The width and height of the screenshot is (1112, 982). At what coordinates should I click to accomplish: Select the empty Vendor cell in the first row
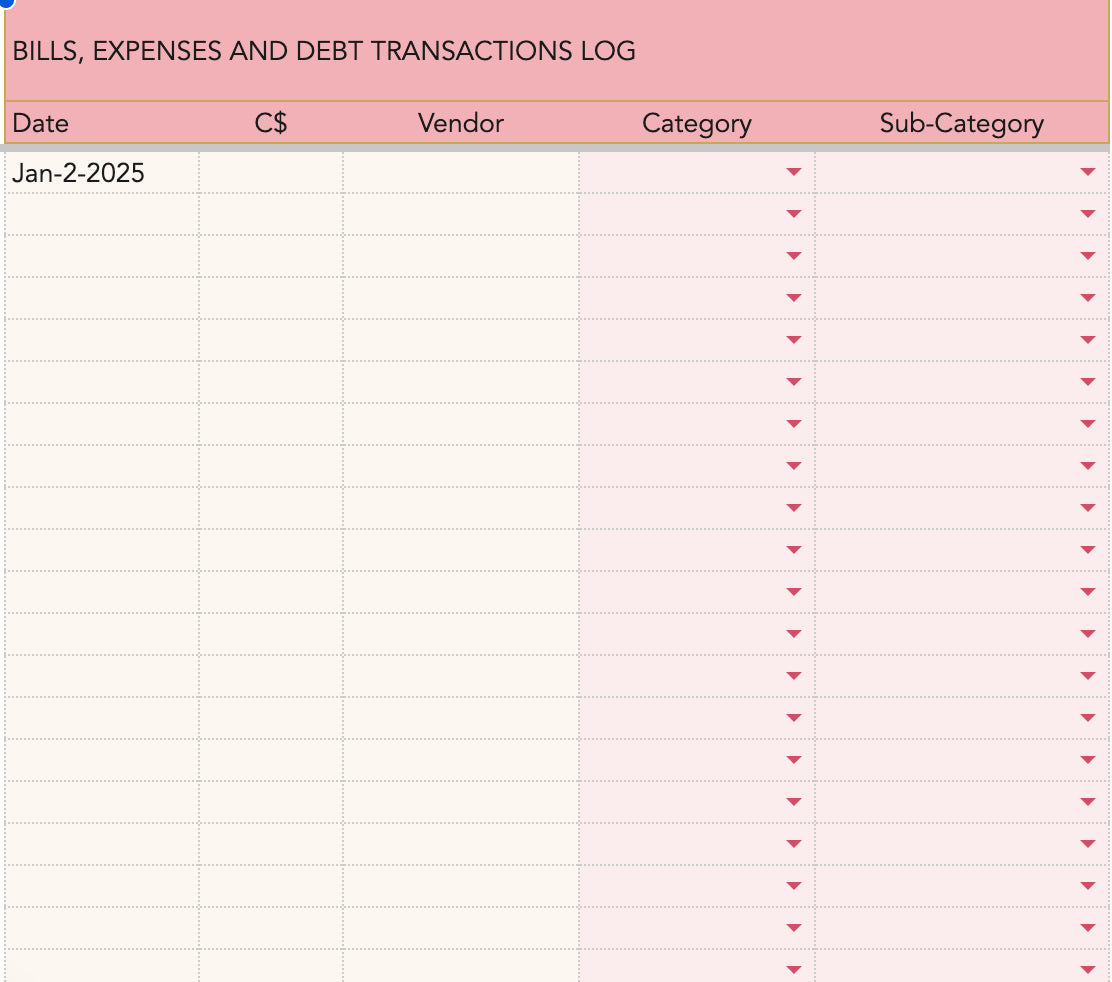(x=460, y=172)
